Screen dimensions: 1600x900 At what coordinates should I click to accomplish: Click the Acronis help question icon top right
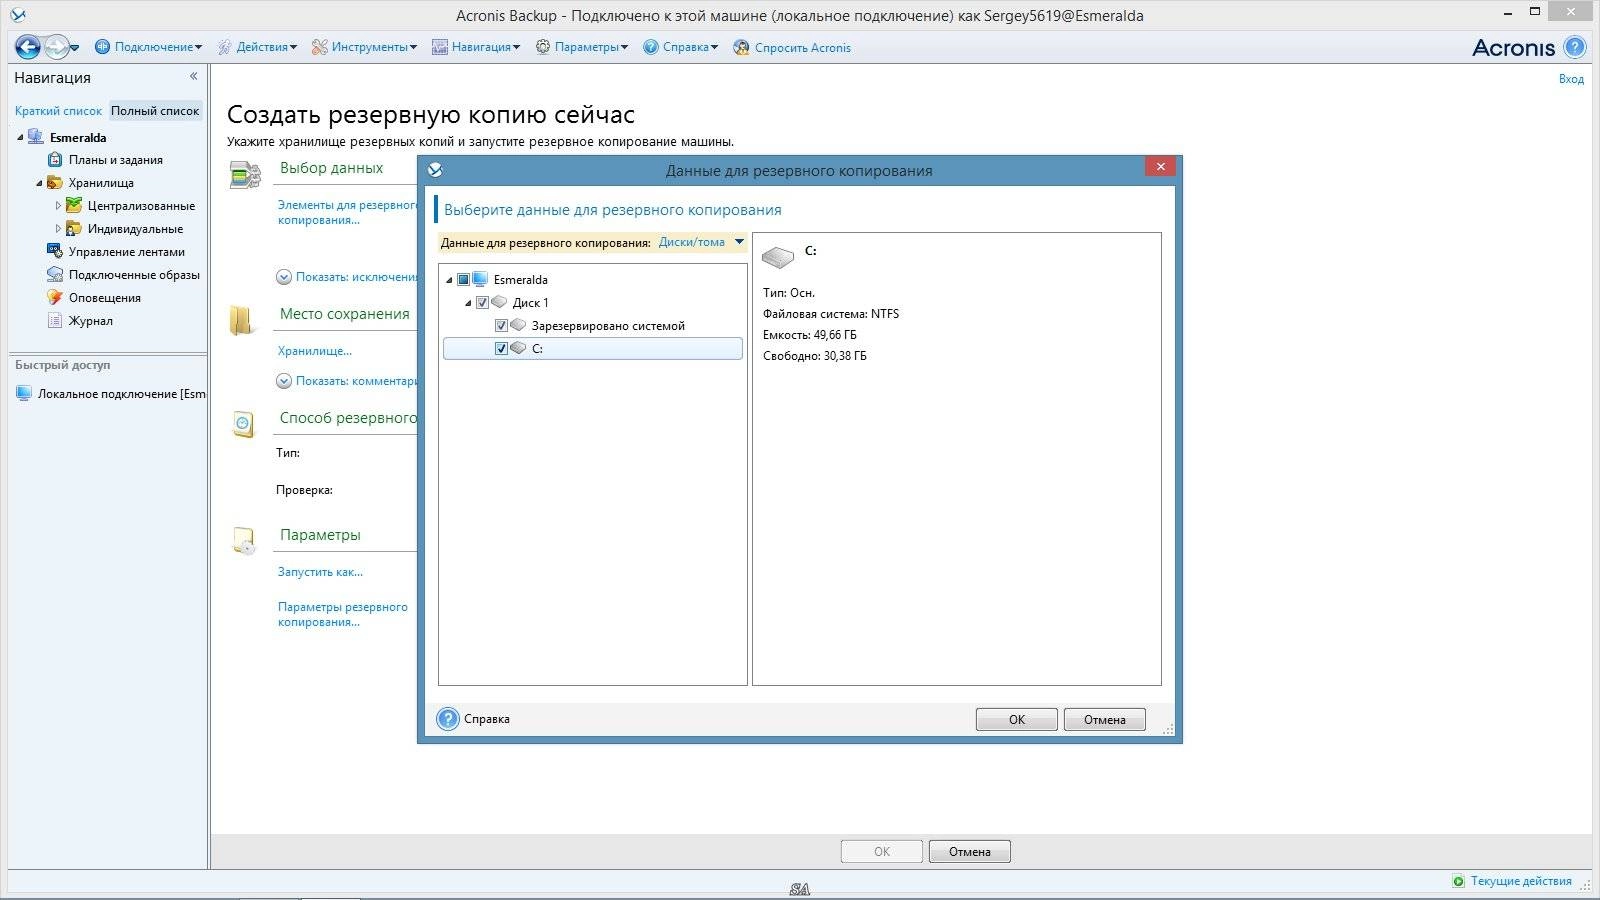pos(1574,47)
